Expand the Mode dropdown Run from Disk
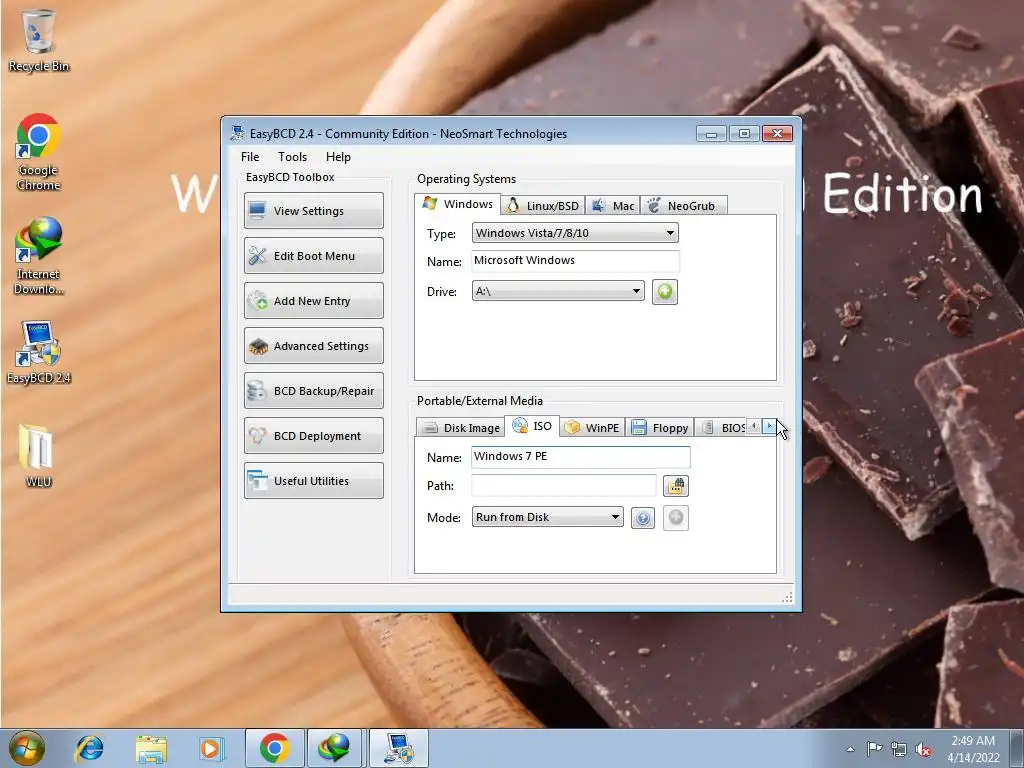This screenshot has width=1024, height=768. 547,517
